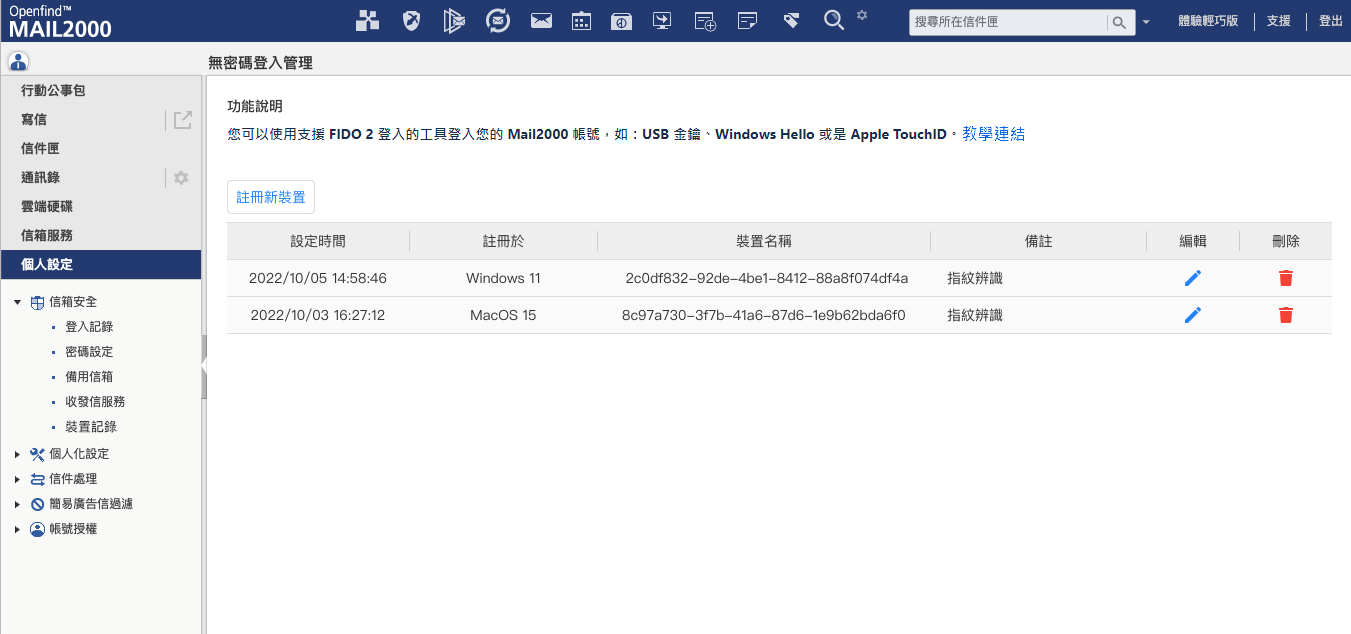Viewport: 1351px width, 634px height.
Task: Delete the Windows 11 device entry
Action: coord(1285,278)
